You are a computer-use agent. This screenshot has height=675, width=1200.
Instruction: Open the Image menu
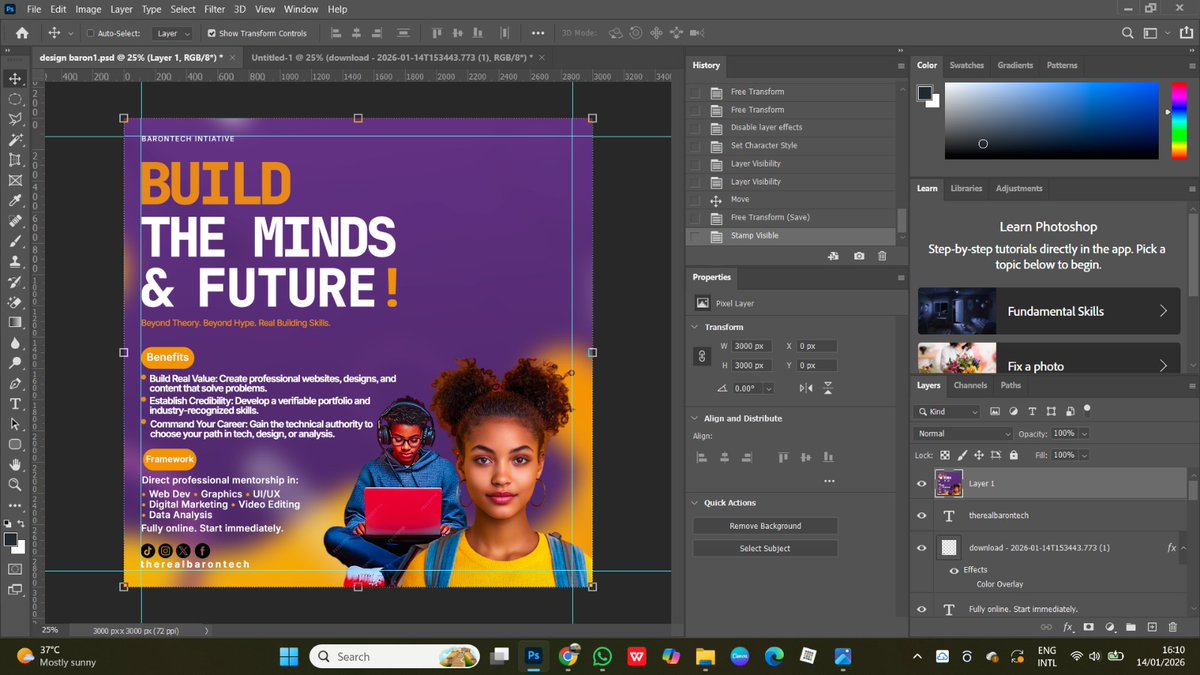point(88,9)
